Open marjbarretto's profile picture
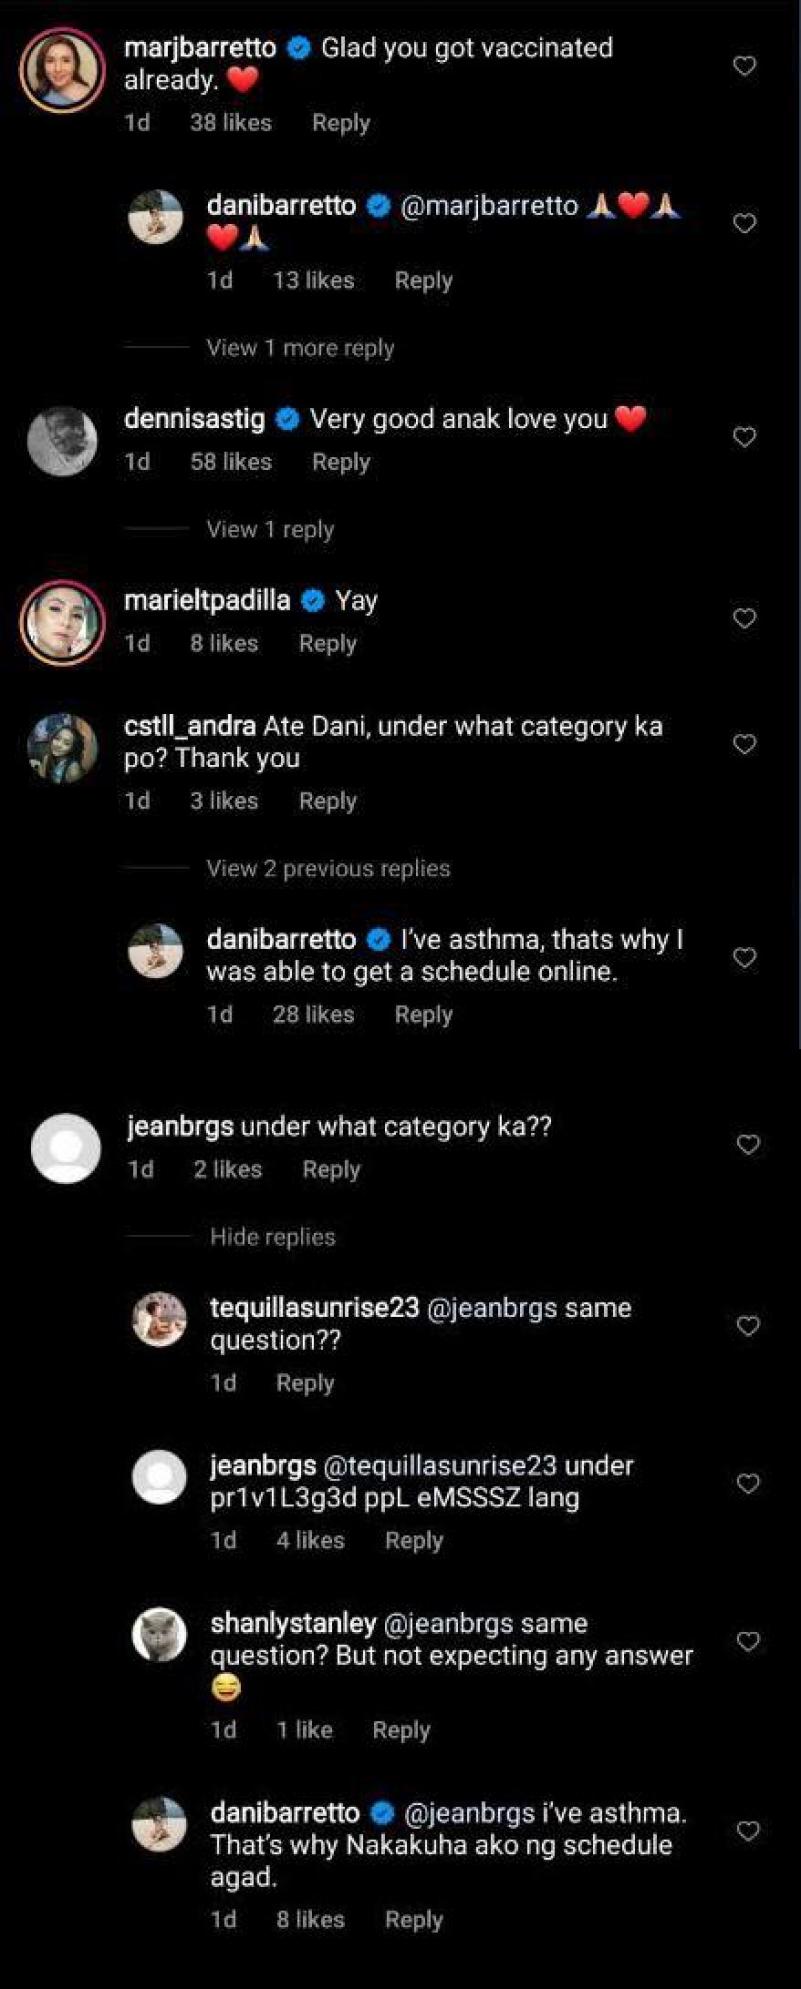The image size is (801, 1989). pyautogui.click(x=62, y=70)
